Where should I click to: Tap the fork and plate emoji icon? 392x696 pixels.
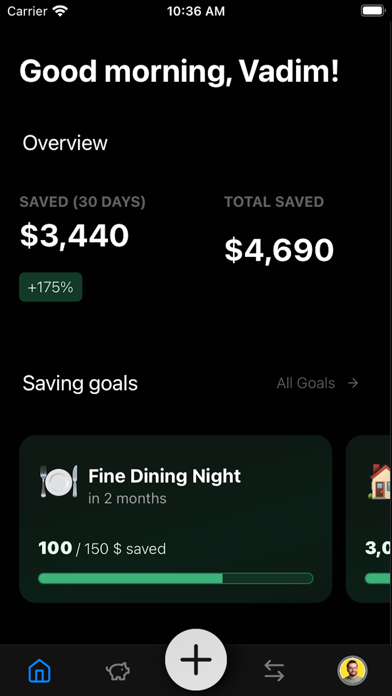[59, 481]
